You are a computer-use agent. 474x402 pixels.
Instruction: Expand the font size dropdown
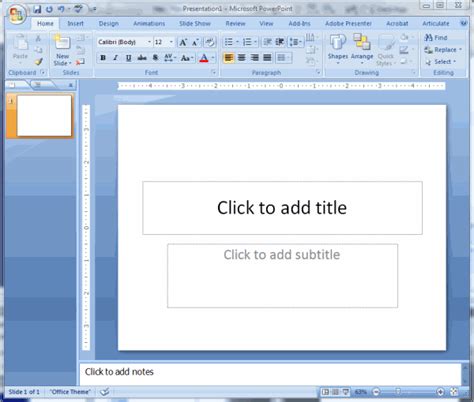[x=171, y=42]
